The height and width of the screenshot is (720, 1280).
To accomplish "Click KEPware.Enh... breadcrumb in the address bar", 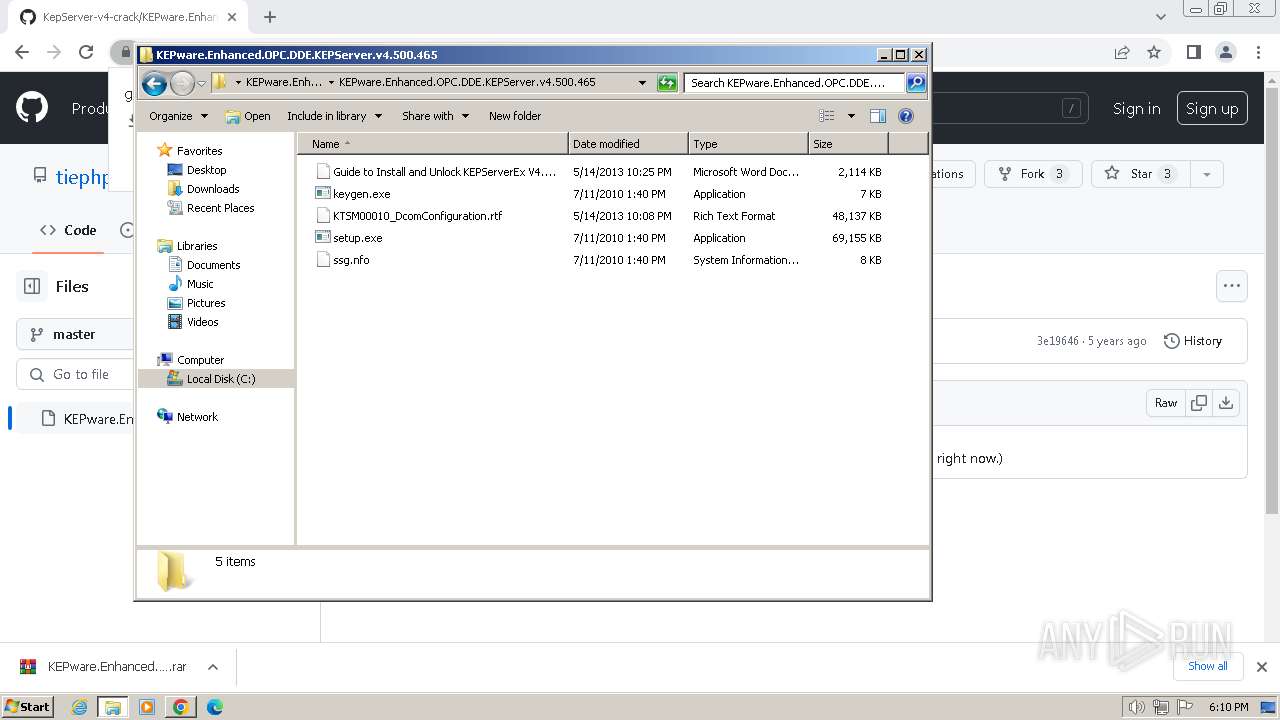I will click(284, 83).
